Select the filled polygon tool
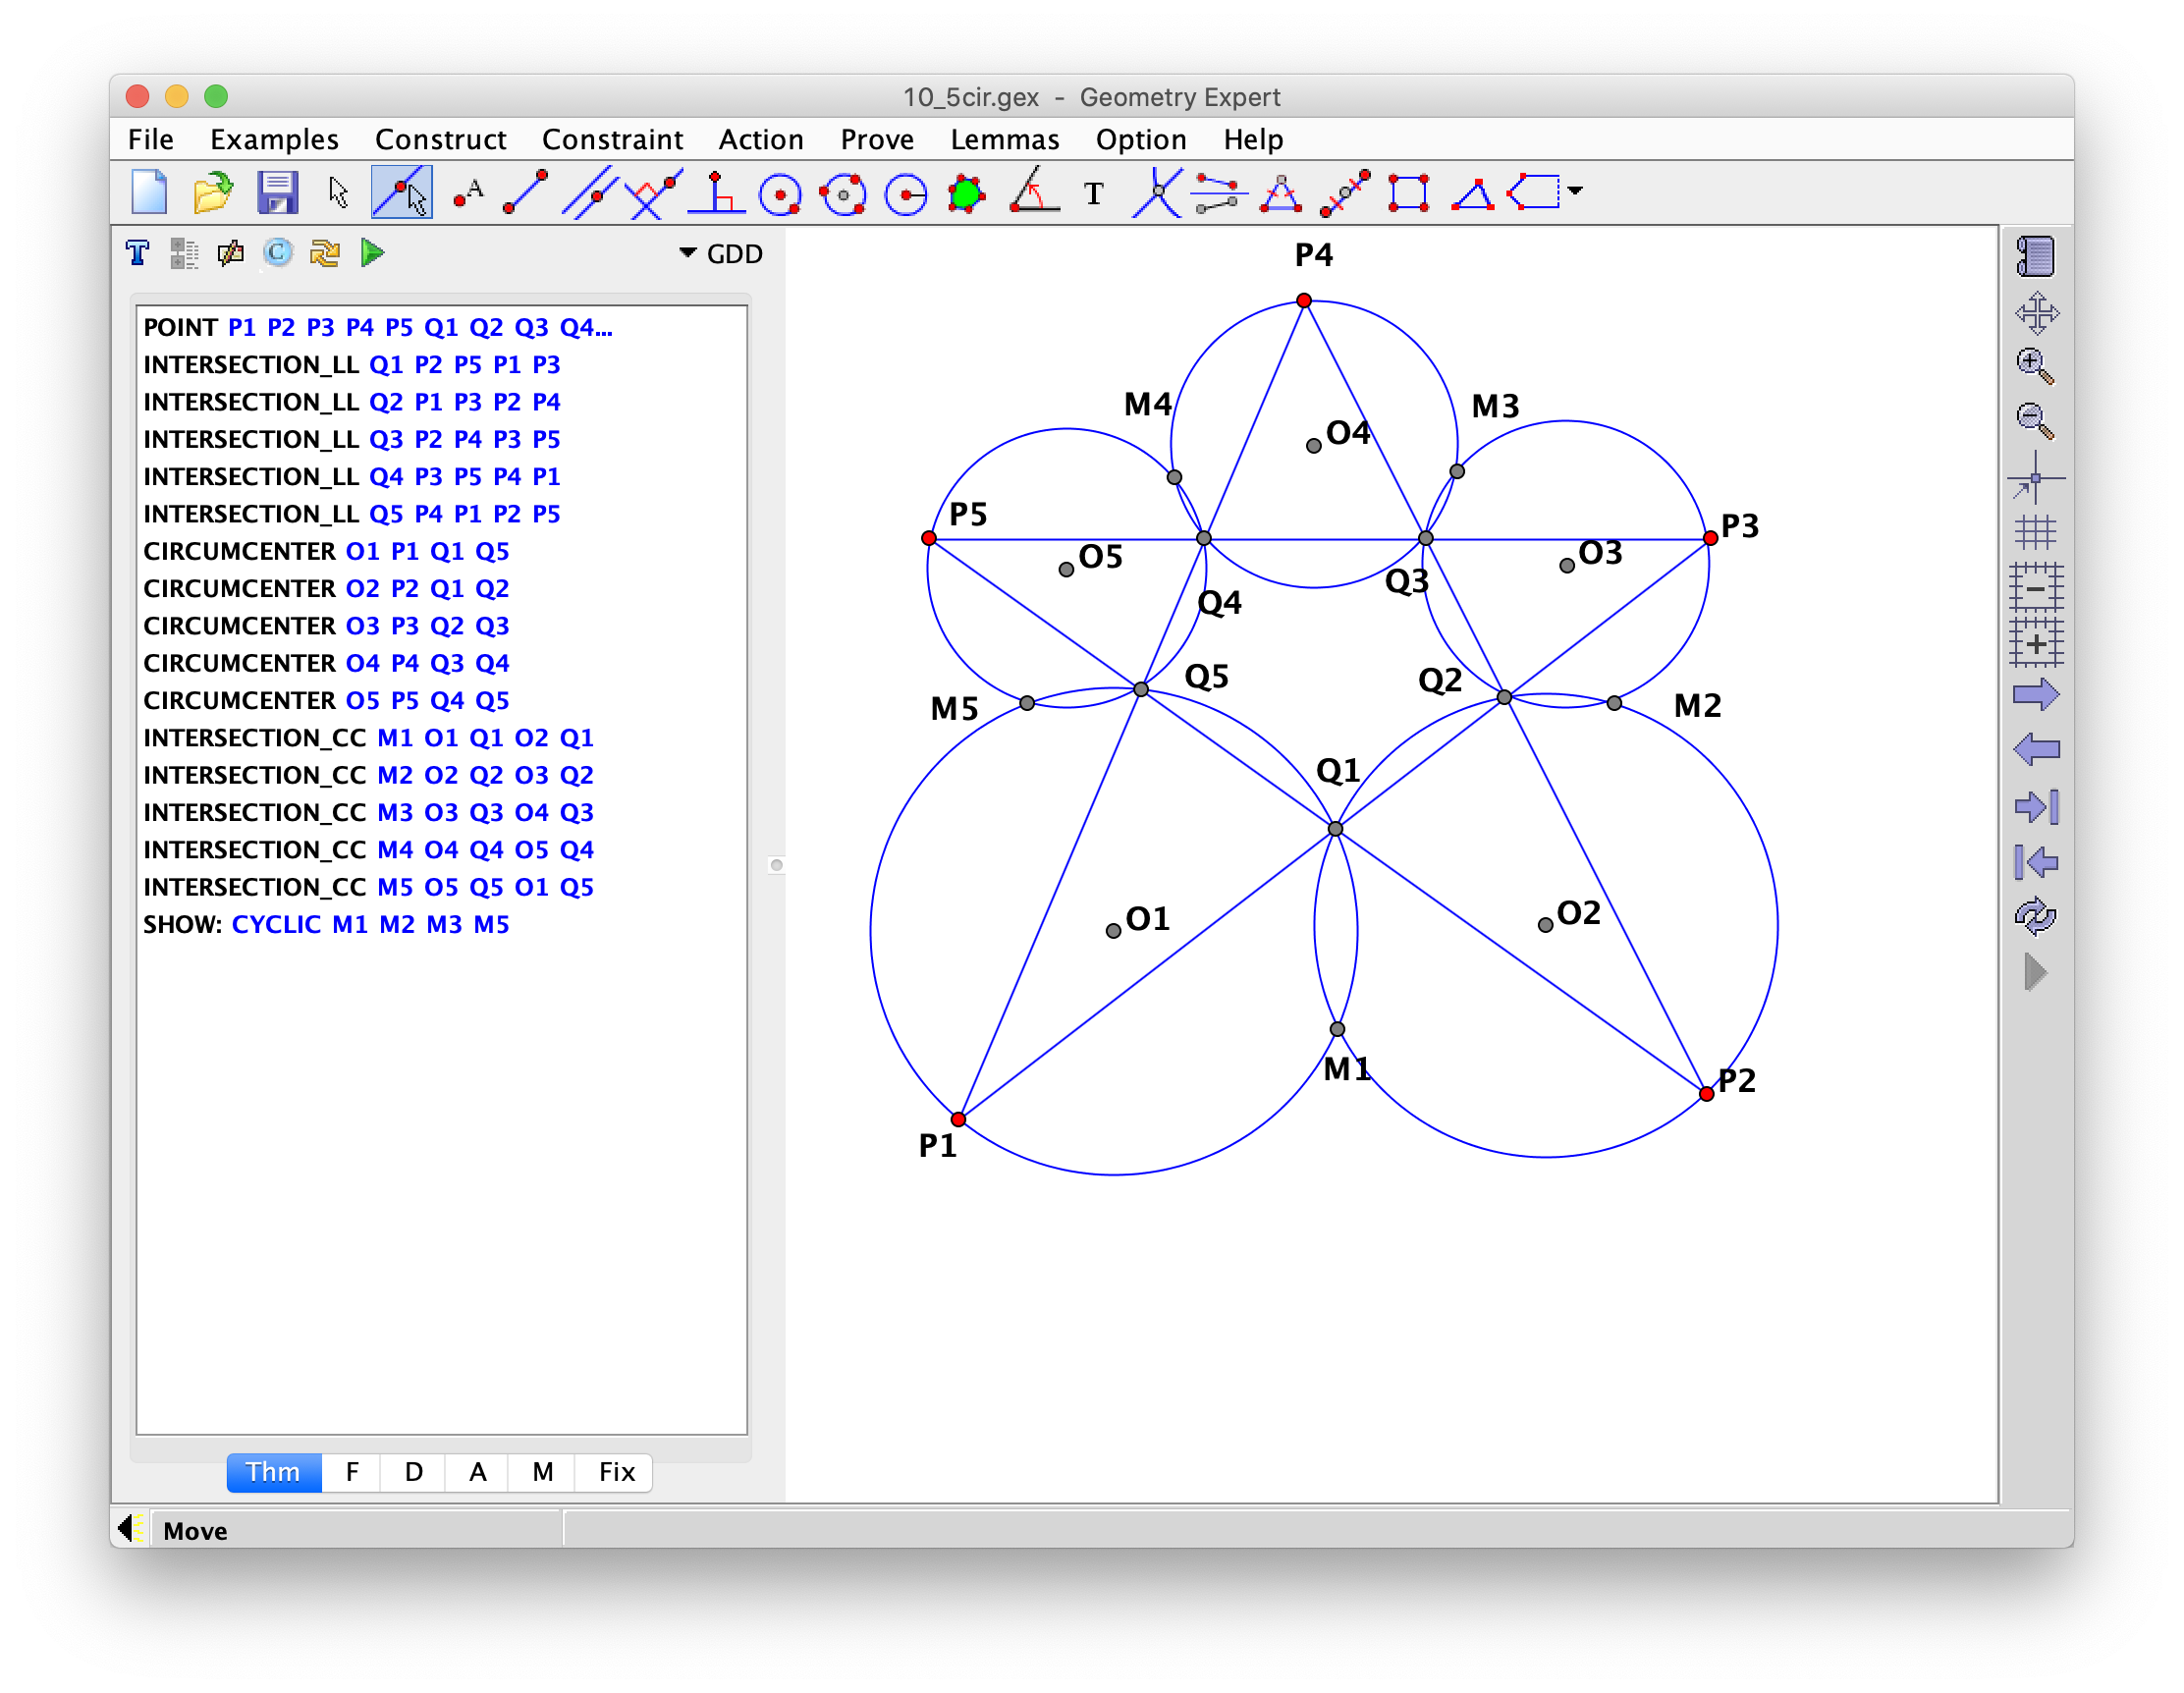The image size is (2184, 1693). pos(966,193)
